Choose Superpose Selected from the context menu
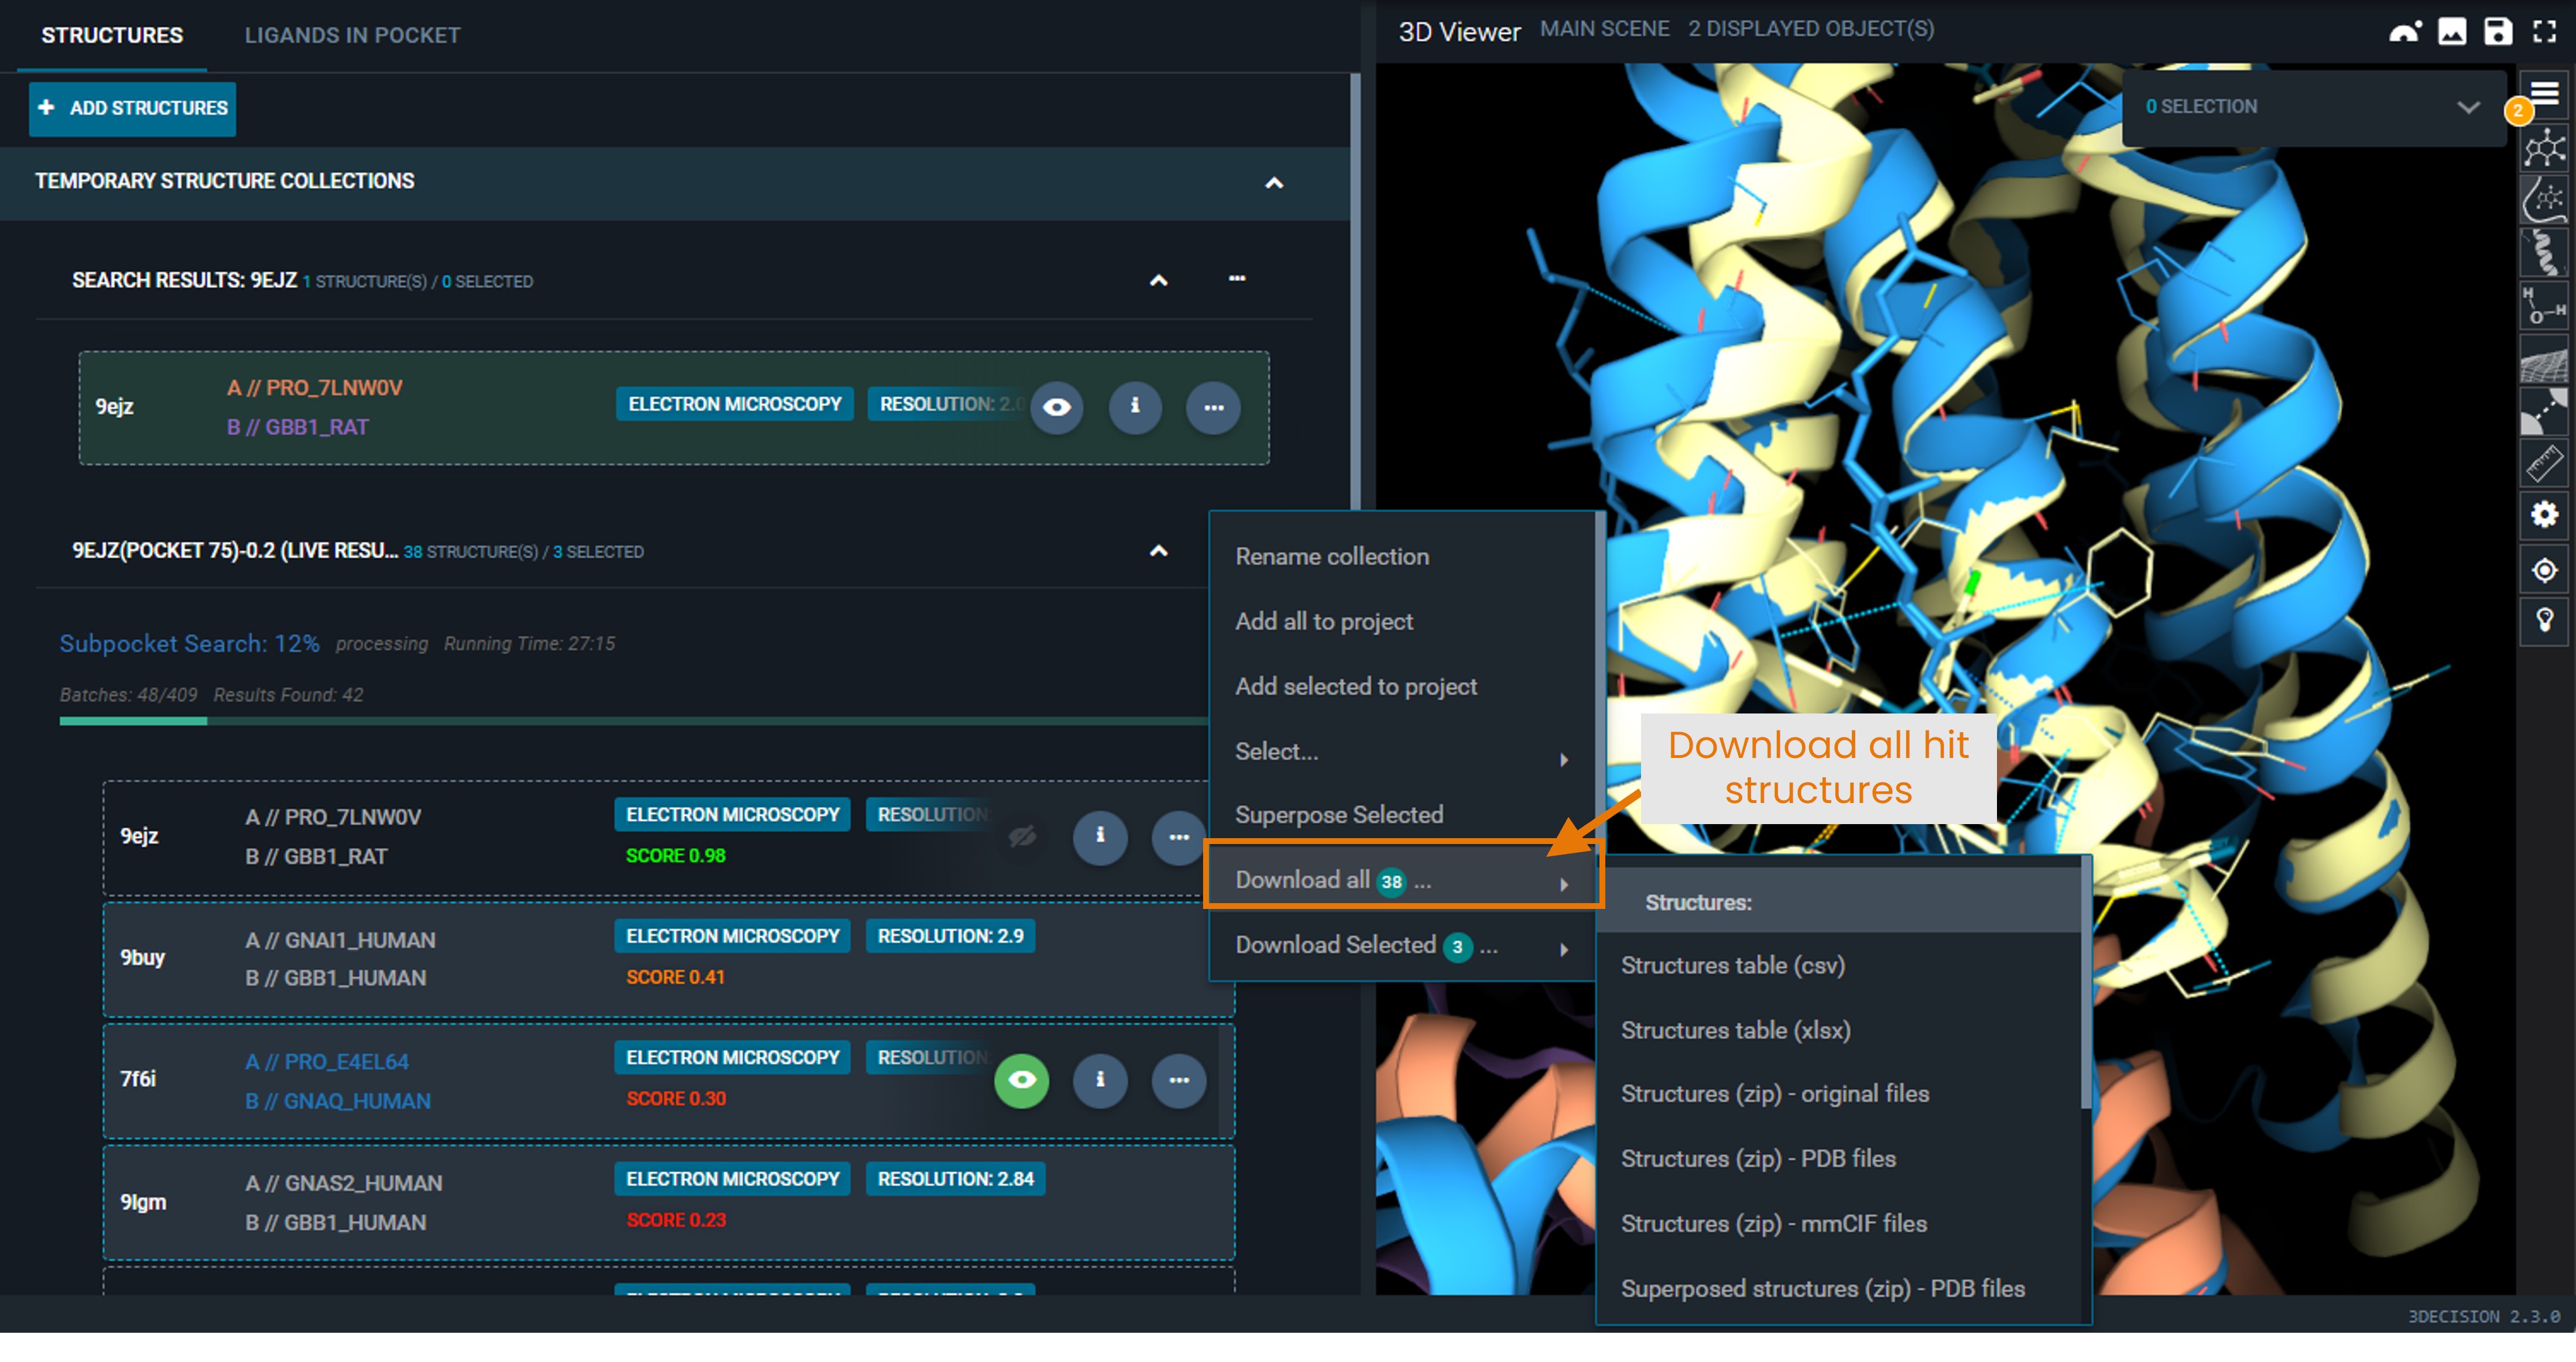Viewport: 2576px width, 1362px height. 1340,814
